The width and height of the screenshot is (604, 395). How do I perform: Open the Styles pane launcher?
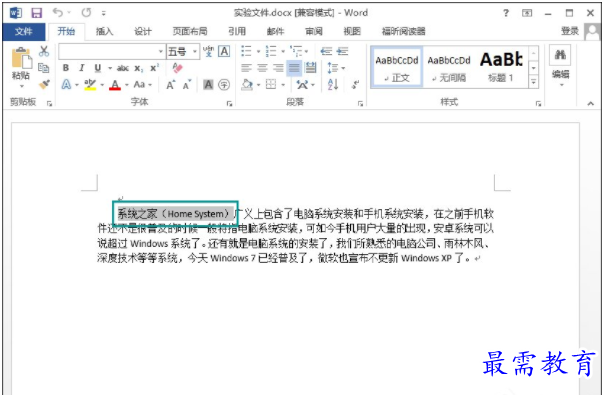[539, 103]
